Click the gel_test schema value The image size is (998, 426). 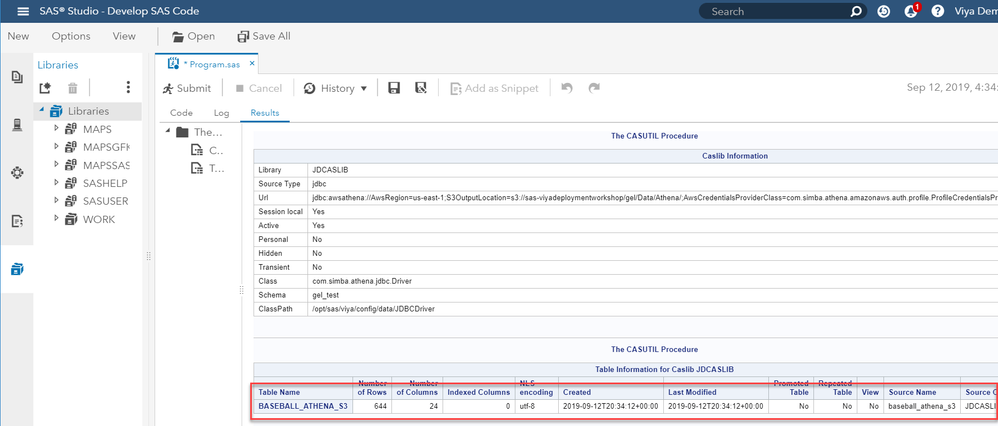coord(327,295)
